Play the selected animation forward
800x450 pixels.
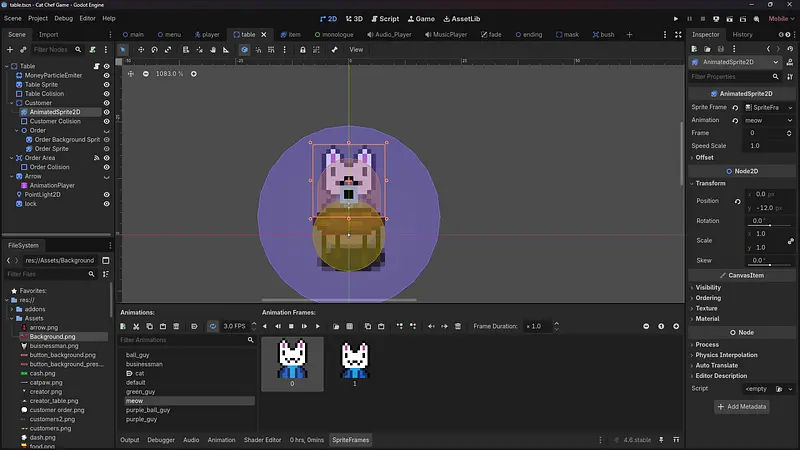coord(318,326)
